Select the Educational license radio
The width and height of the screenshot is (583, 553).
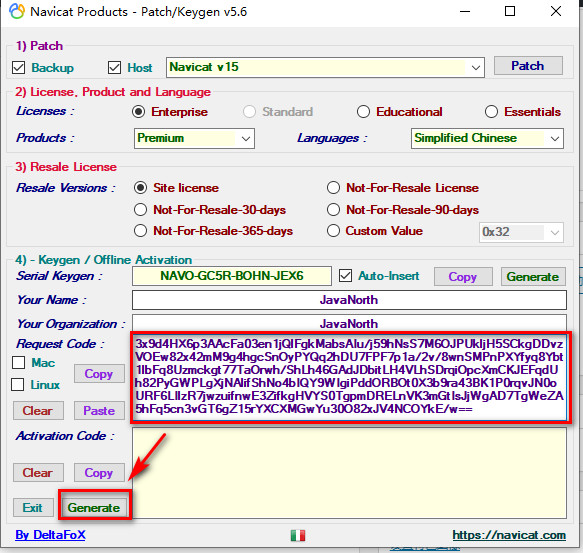(x=363, y=112)
